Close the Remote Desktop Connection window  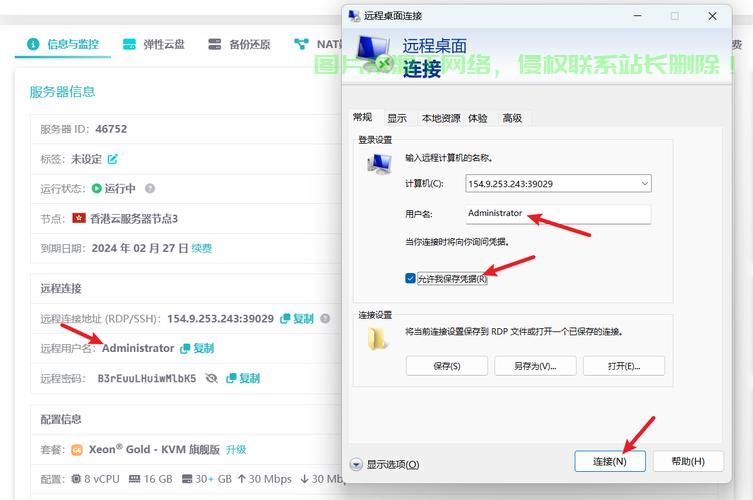(712, 16)
